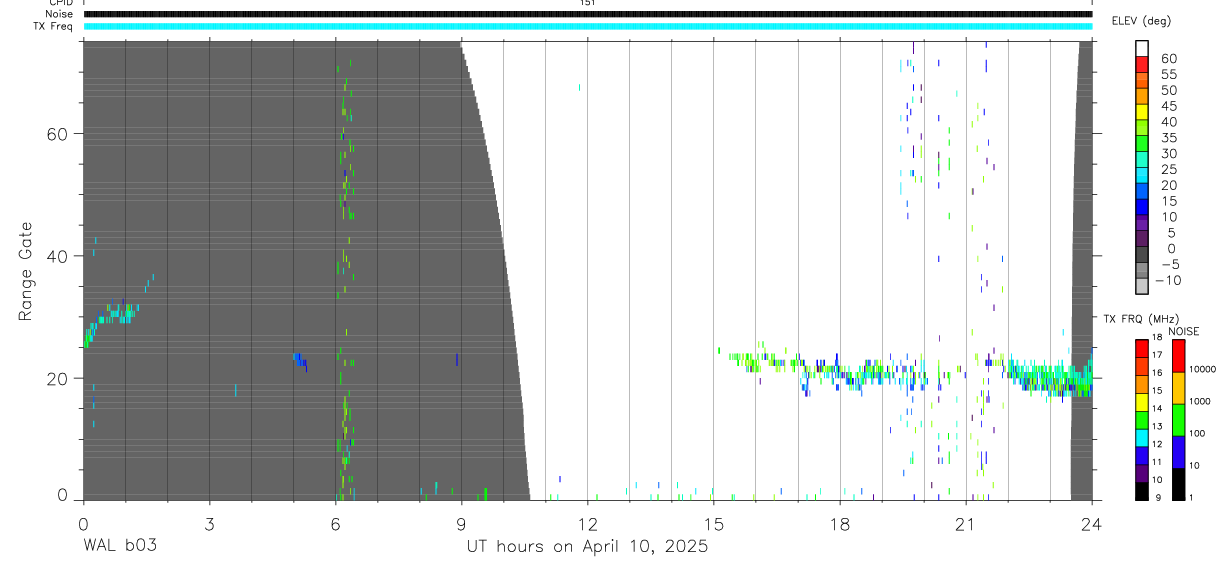Click the black Noise bar at top
Screen dimensions: 1228x567
[x=588, y=14]
